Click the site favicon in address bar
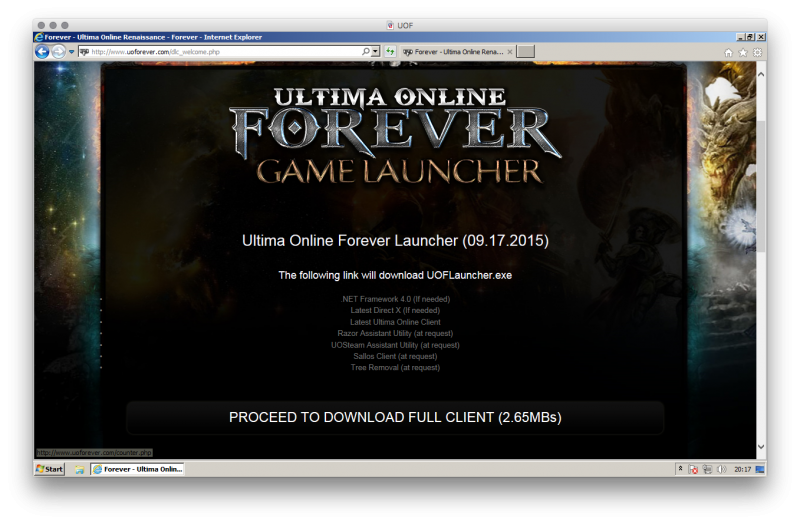800x524 pixels. [x=84, y=52]
